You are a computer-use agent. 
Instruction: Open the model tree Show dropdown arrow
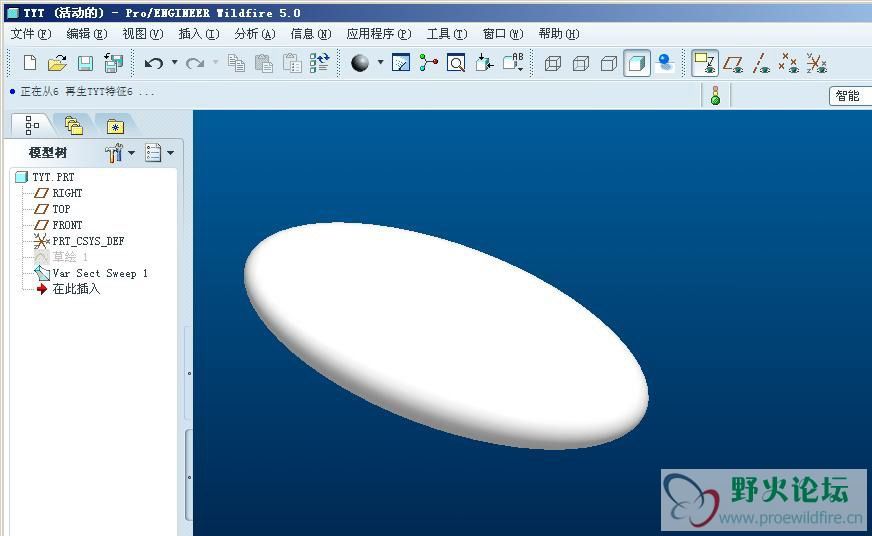(170, 152)
